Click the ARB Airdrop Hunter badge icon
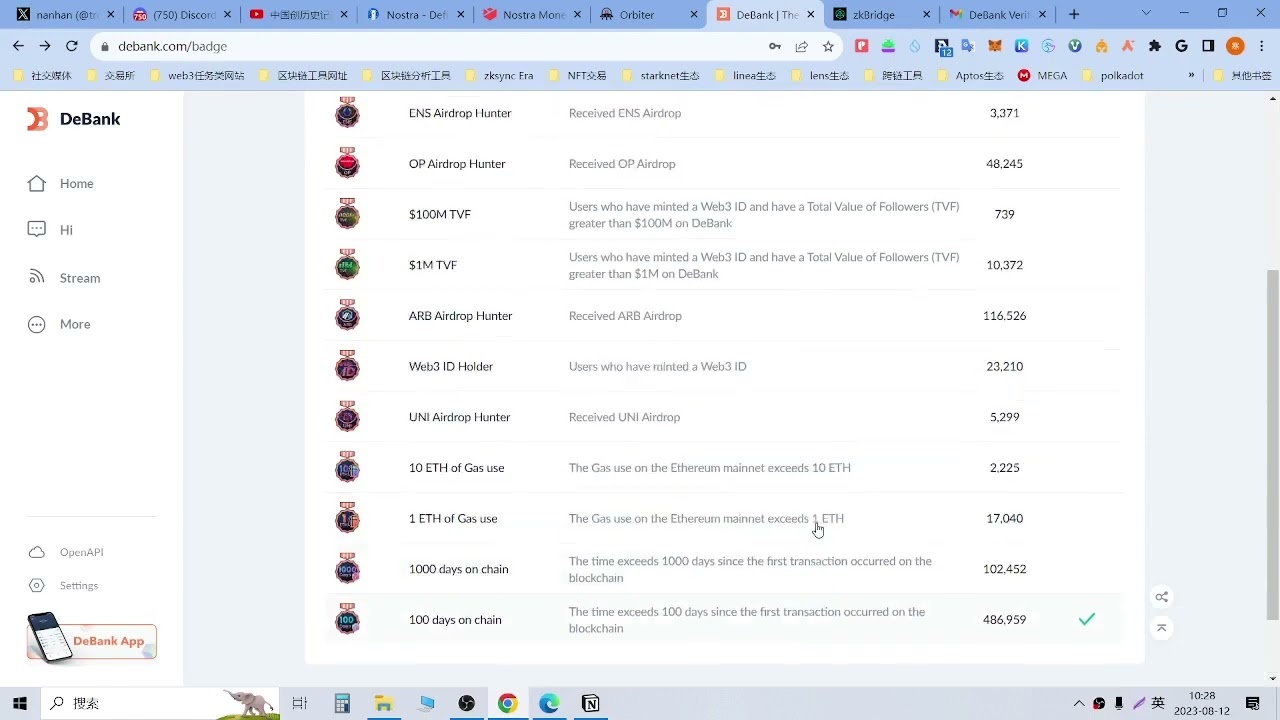Screen dimensions: 1280x720 tap(347, 316)
